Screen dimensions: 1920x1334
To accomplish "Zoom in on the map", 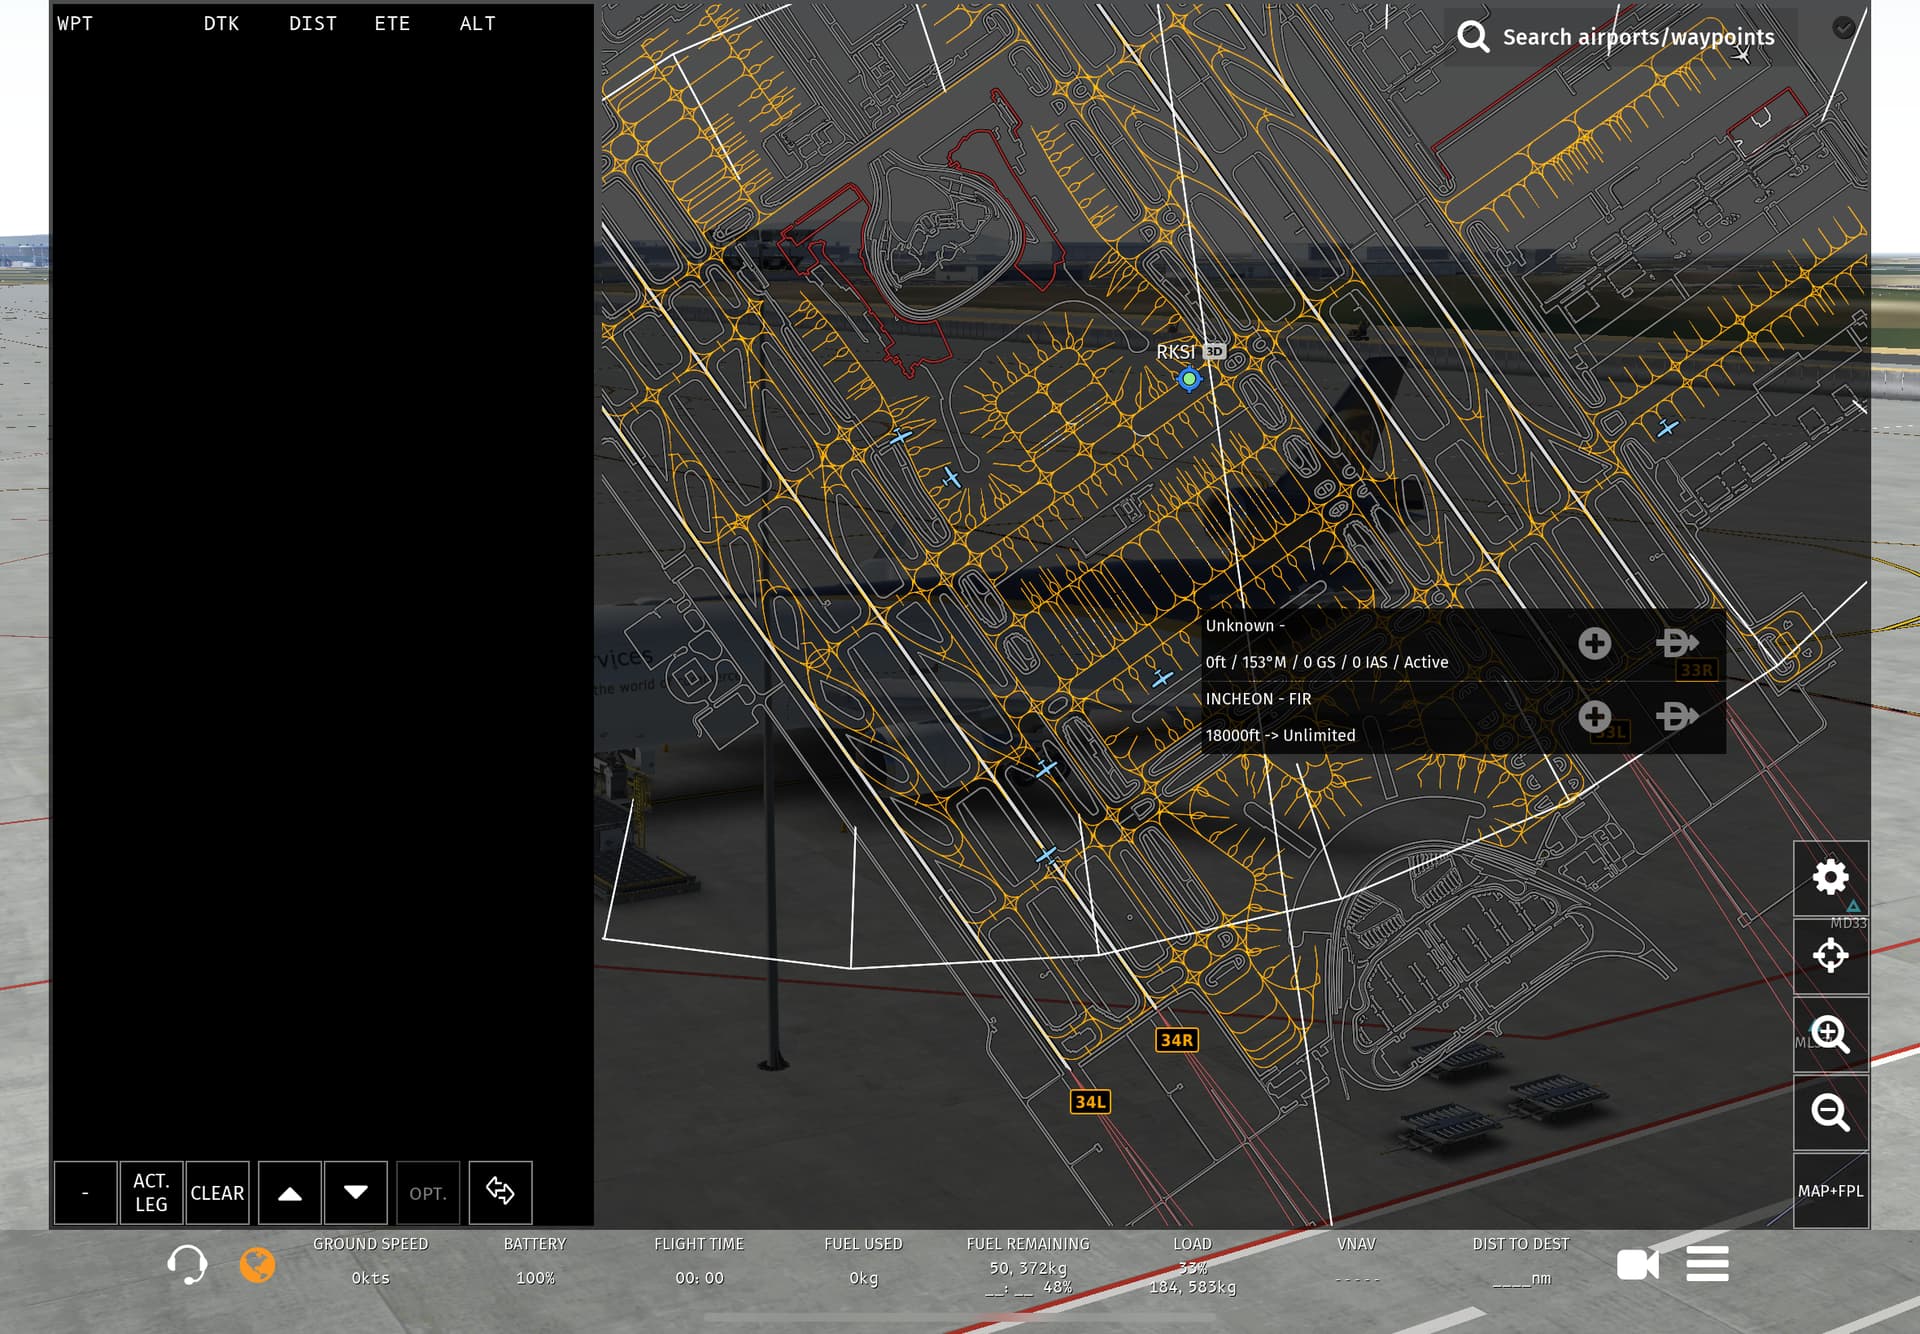I will point(1830,1034).
